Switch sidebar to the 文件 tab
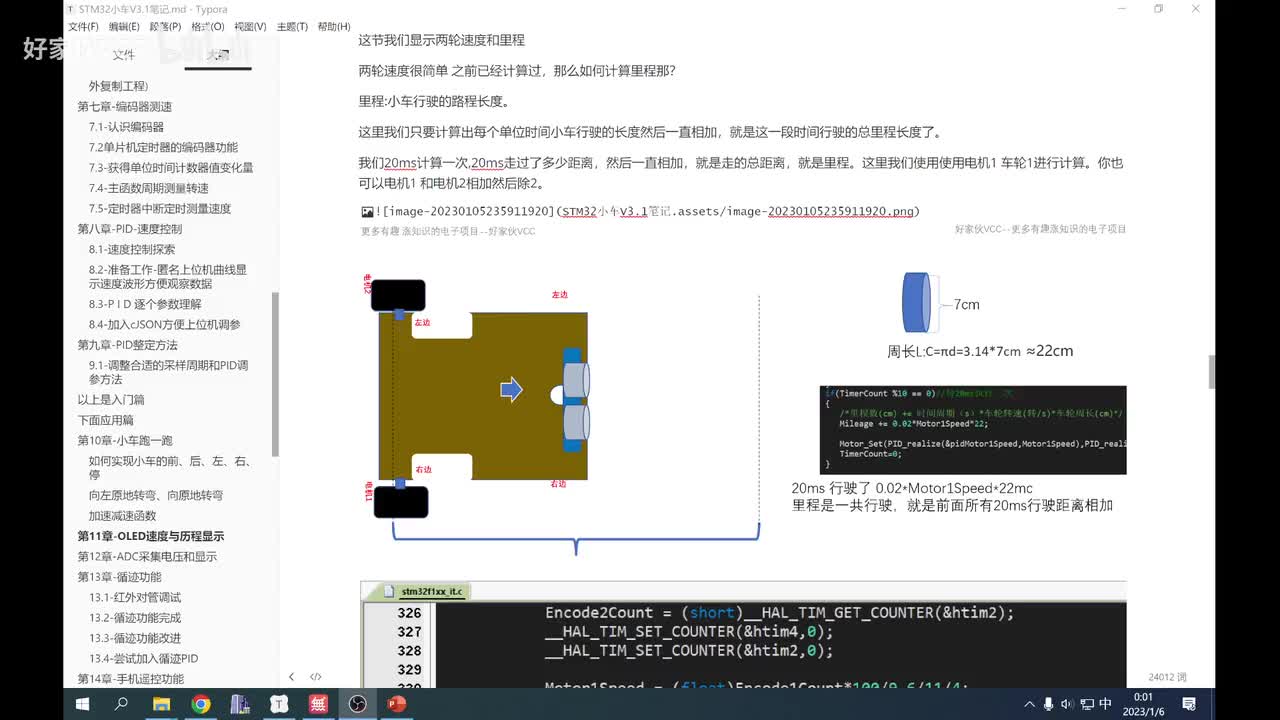 [x=123, y=55]
